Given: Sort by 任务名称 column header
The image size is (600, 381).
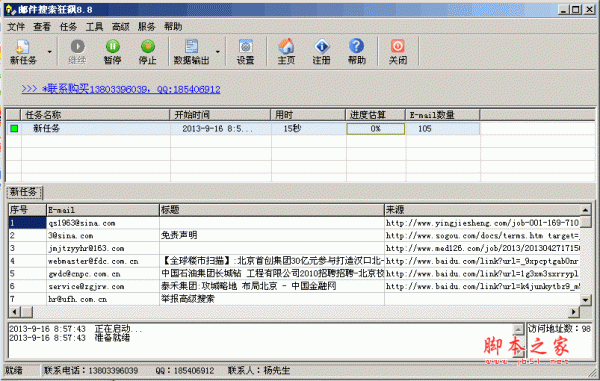Looking at the screenshot, I should pyautogui.click(x=95, y=115).
